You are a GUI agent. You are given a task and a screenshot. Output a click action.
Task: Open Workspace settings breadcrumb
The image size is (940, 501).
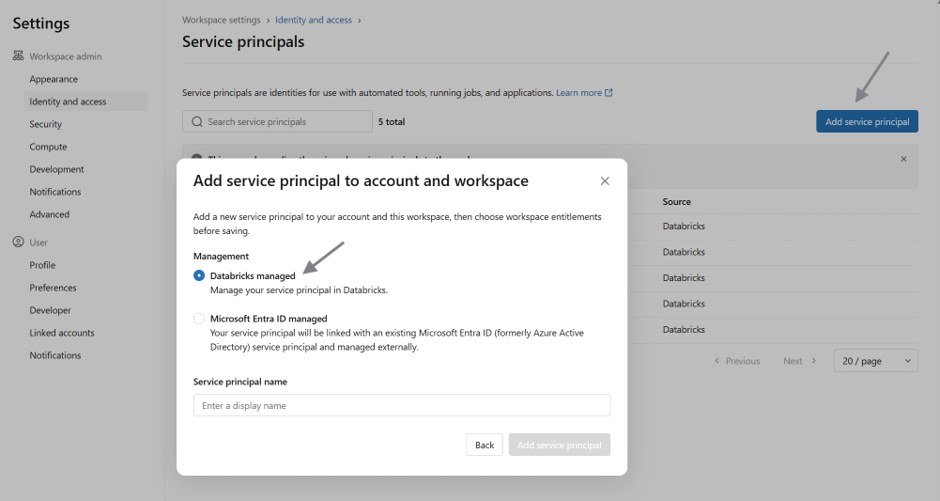(221, 20)
